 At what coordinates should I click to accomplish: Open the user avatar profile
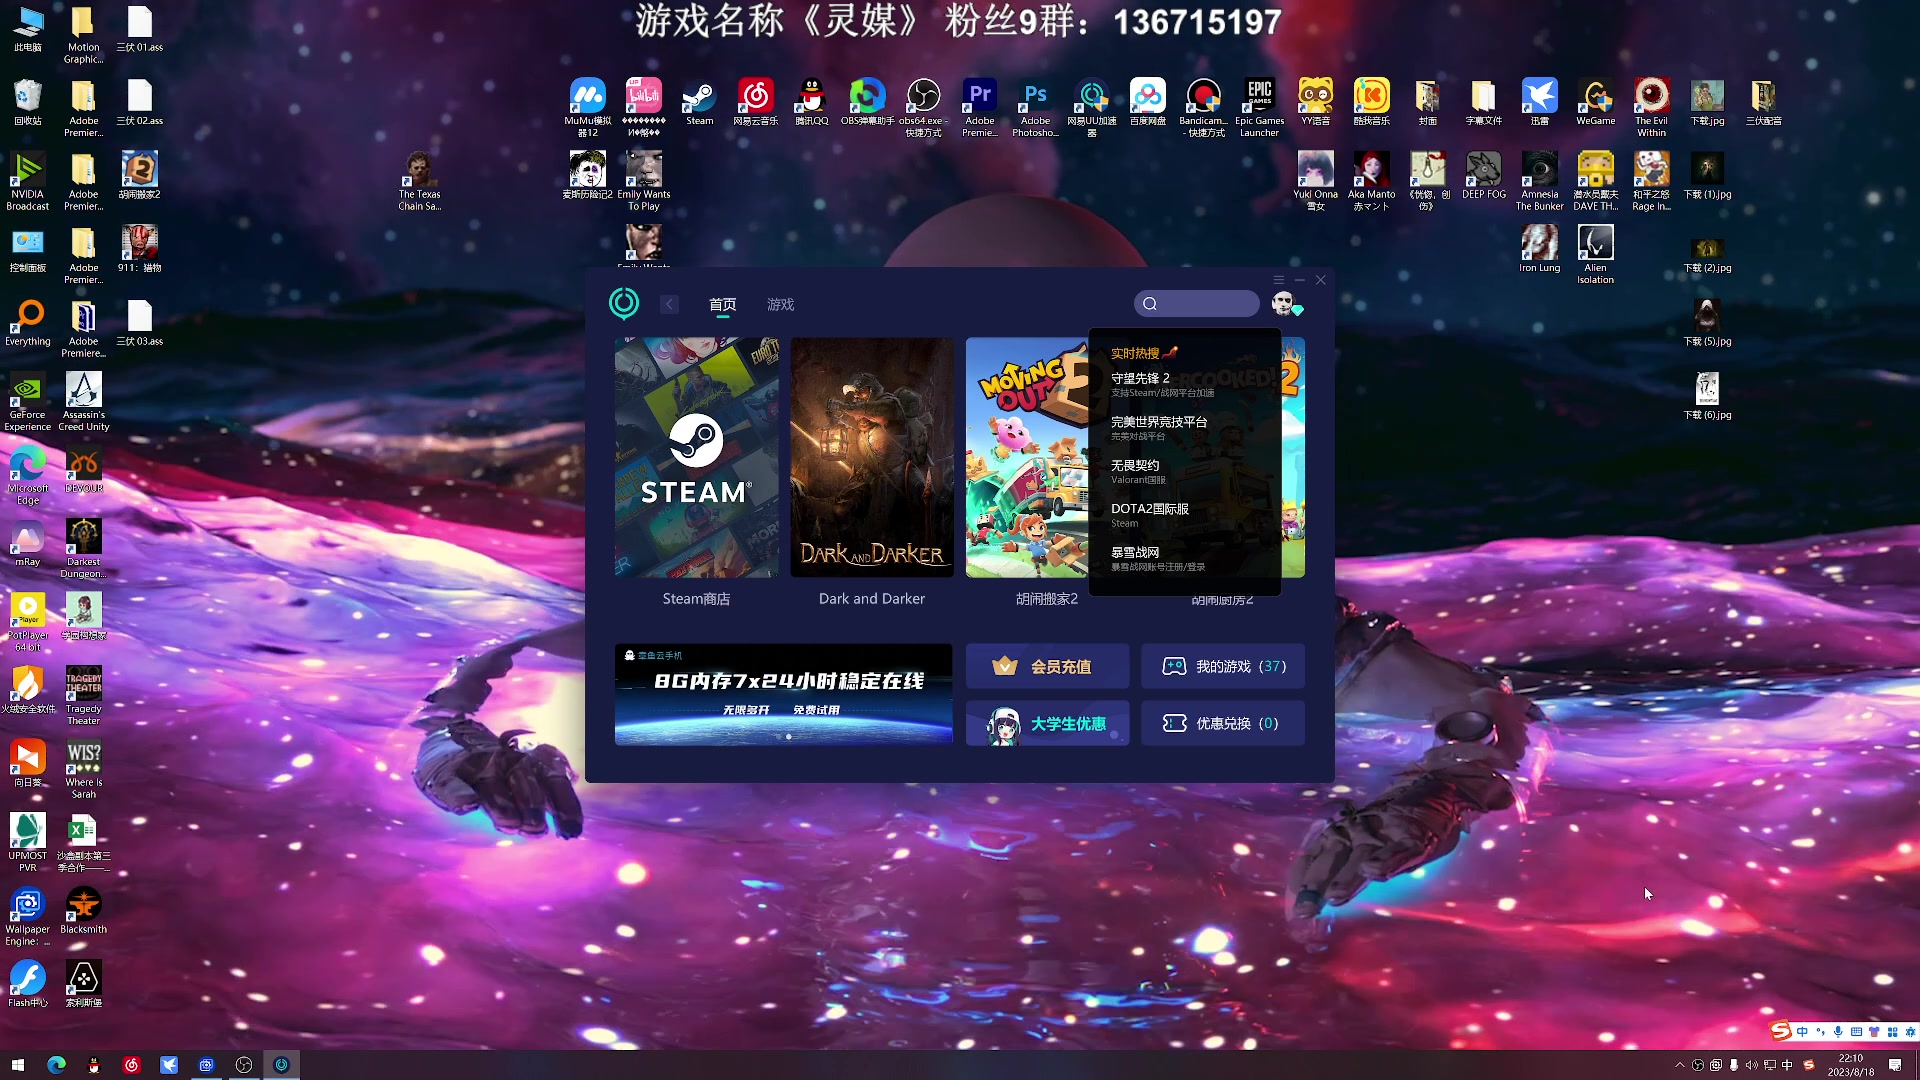pos(1282,303)
